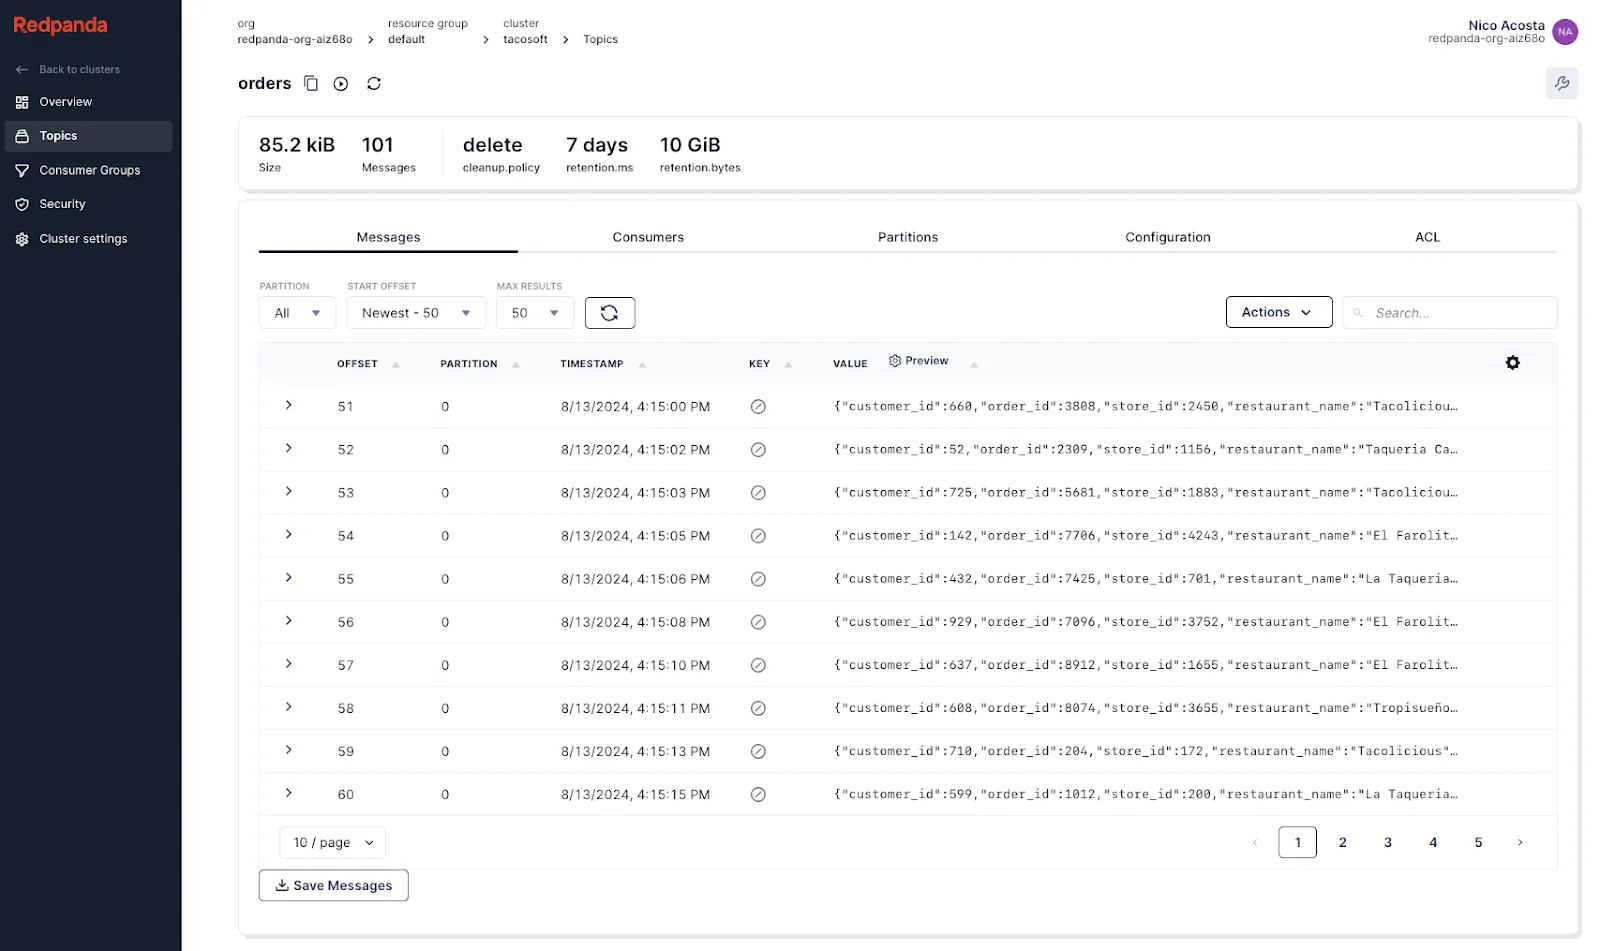Switch to the Consumers tab
Image resolution: width=1600 pixels, height=951 pixels.
point(648,237)
